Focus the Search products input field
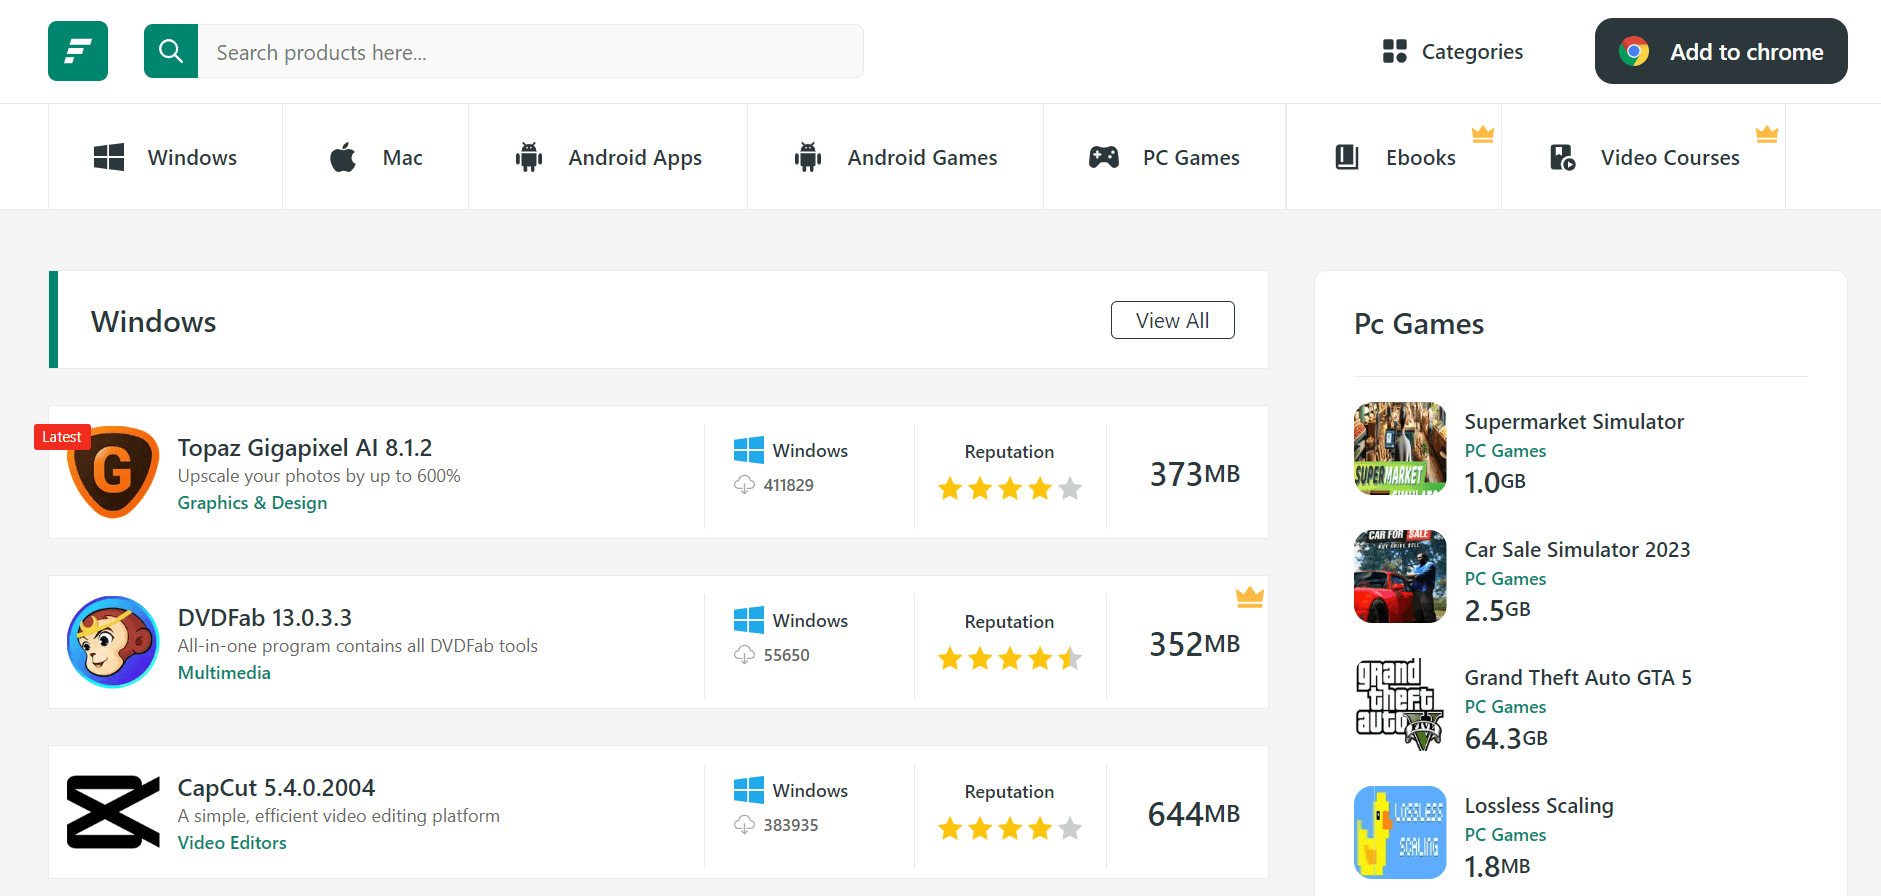The image size is (1881, 896). 530,52
